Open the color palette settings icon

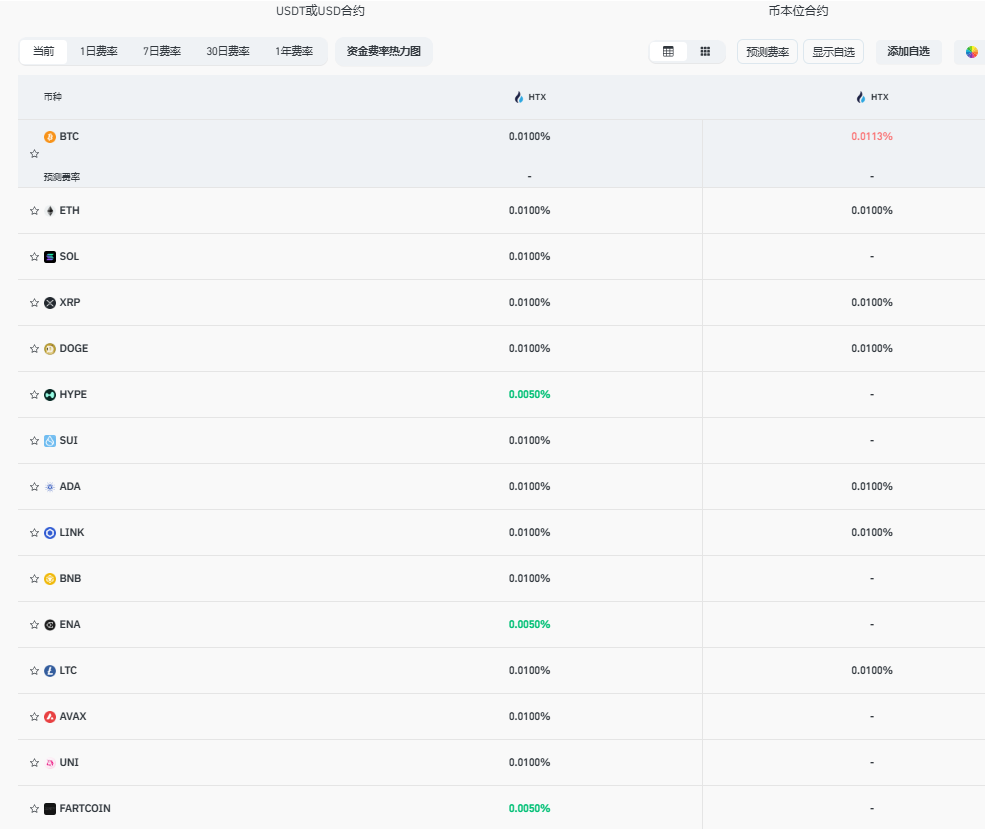[971, 52]
